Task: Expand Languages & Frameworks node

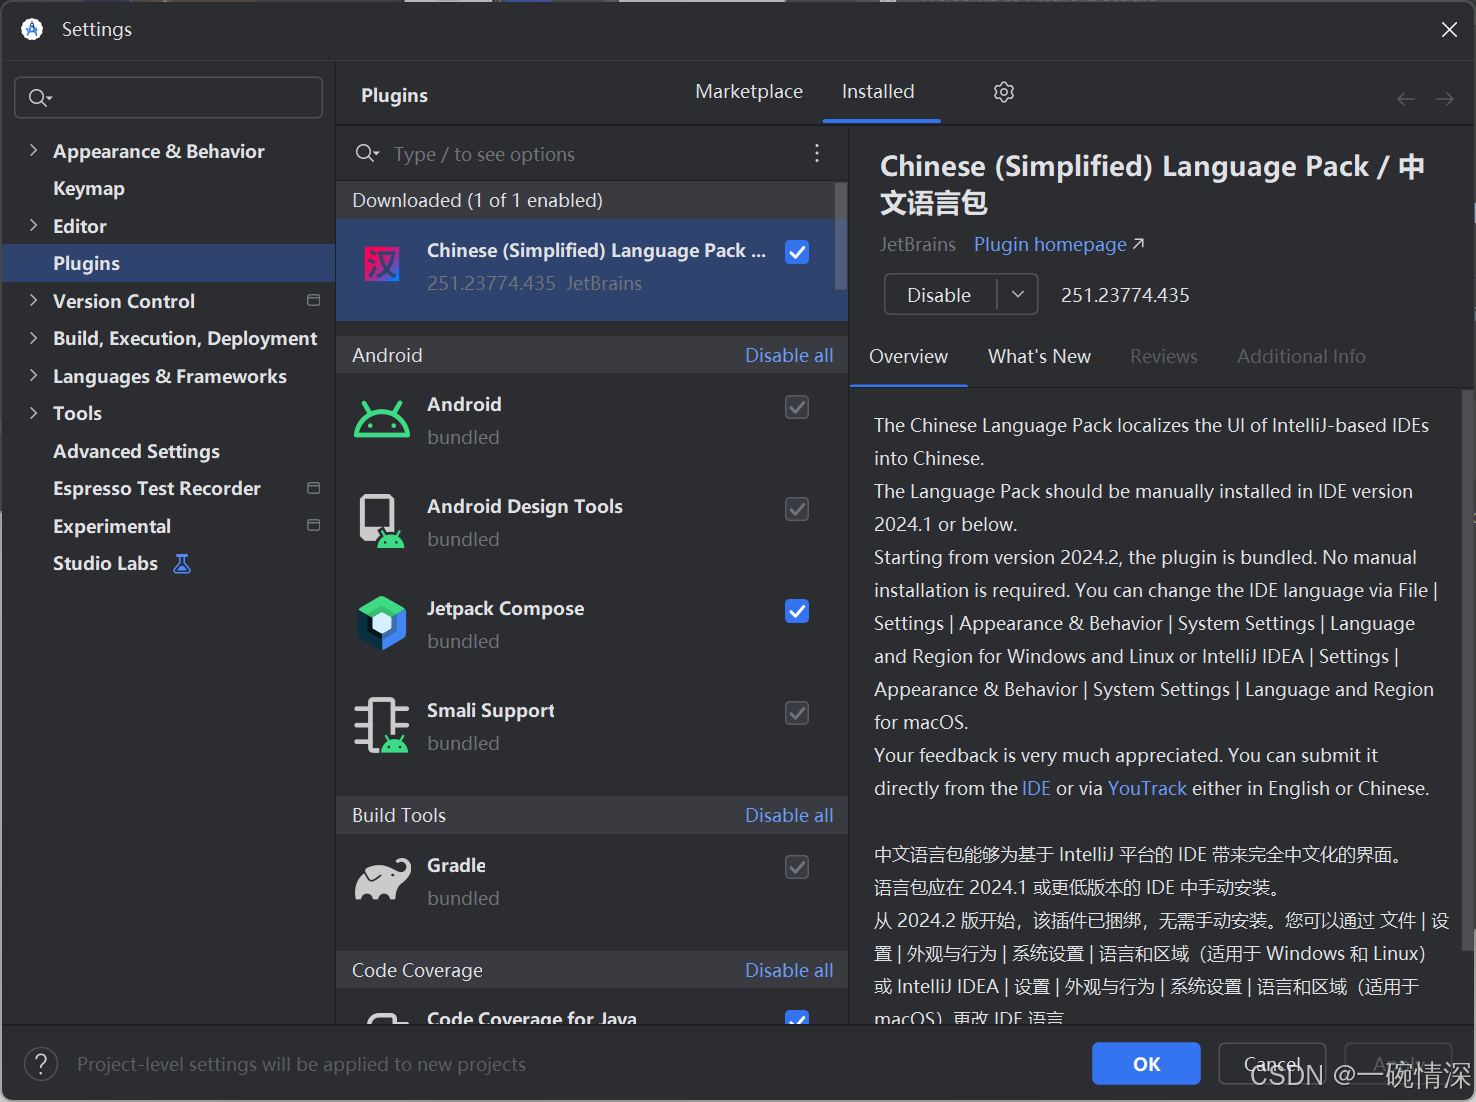Action: [x=33, y=375]
